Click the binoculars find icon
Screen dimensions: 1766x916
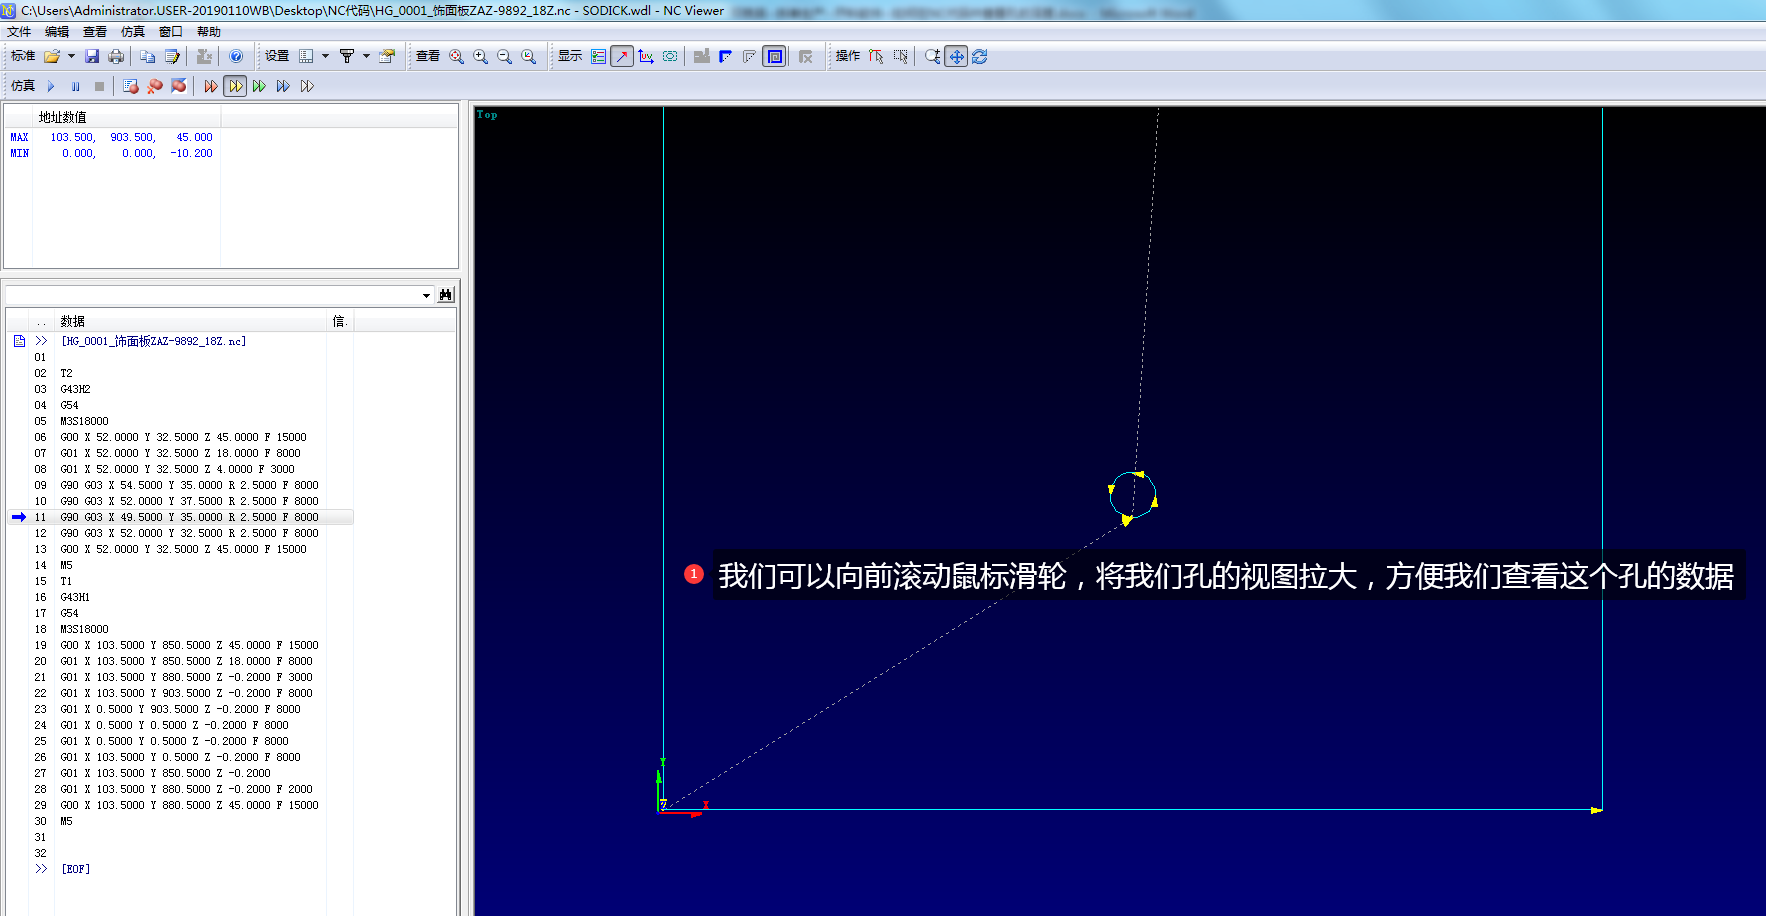click(x=446, y=295)
